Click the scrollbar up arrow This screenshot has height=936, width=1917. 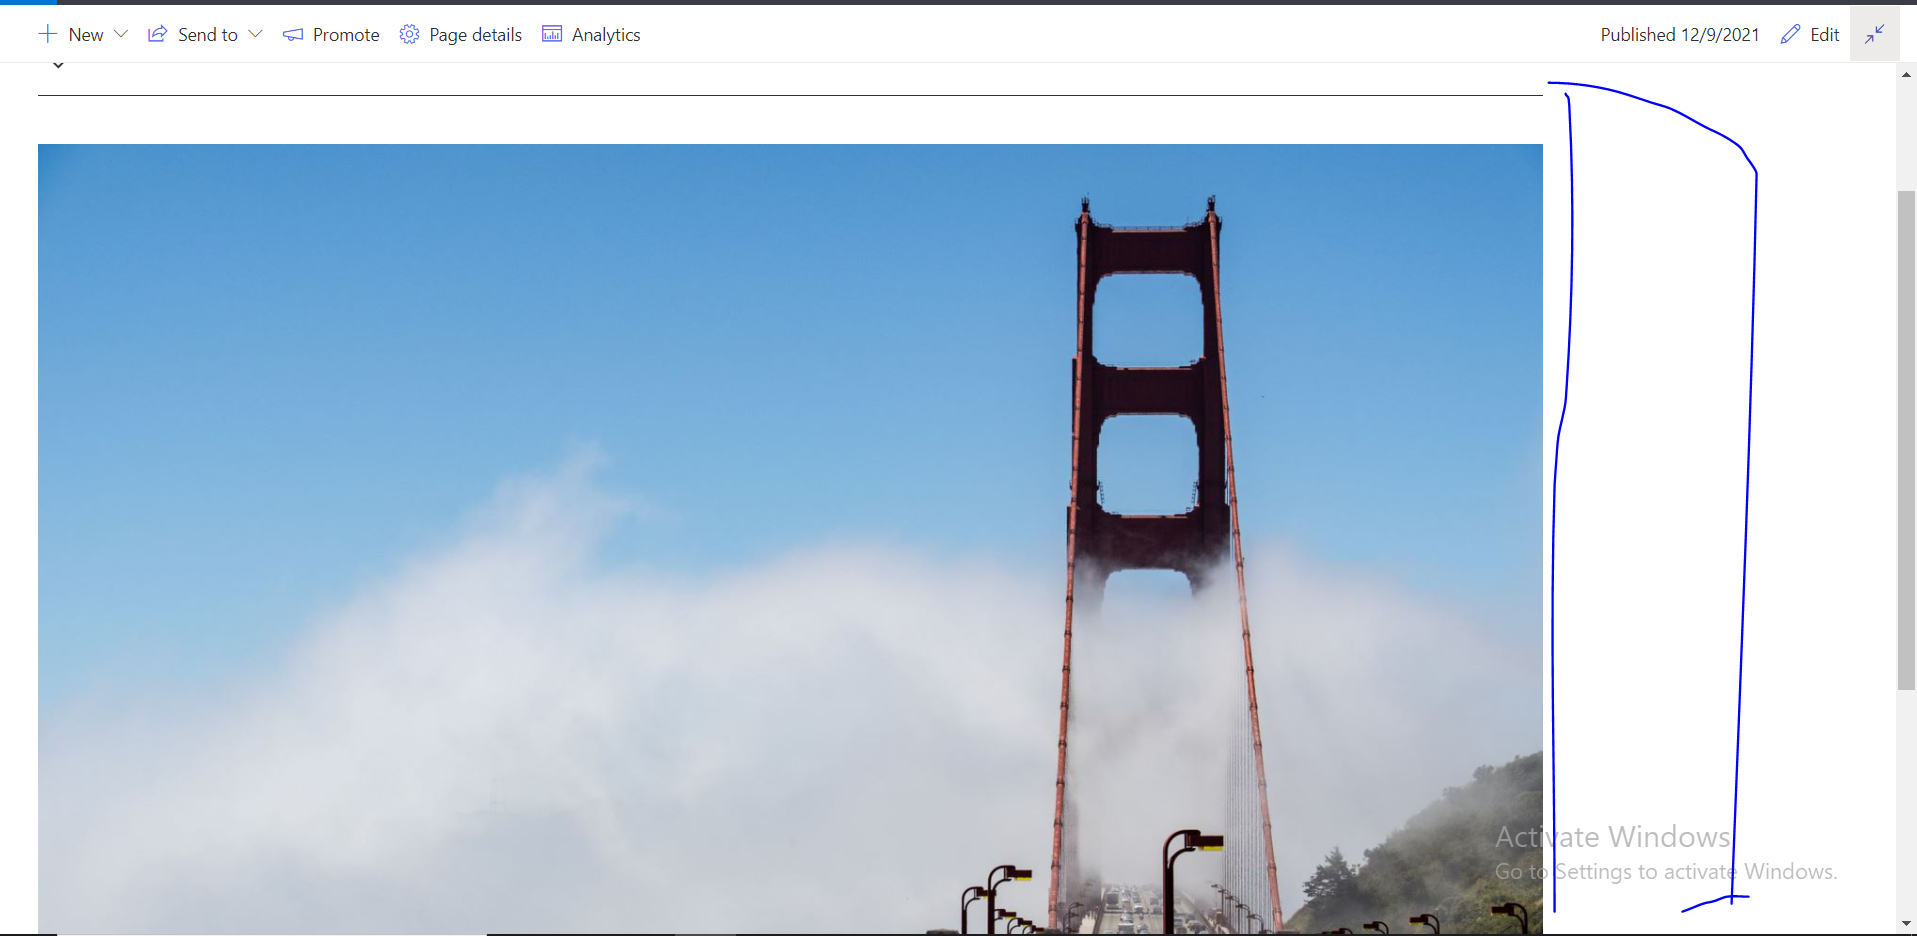pyautogui.click(x=1907, y=74)
